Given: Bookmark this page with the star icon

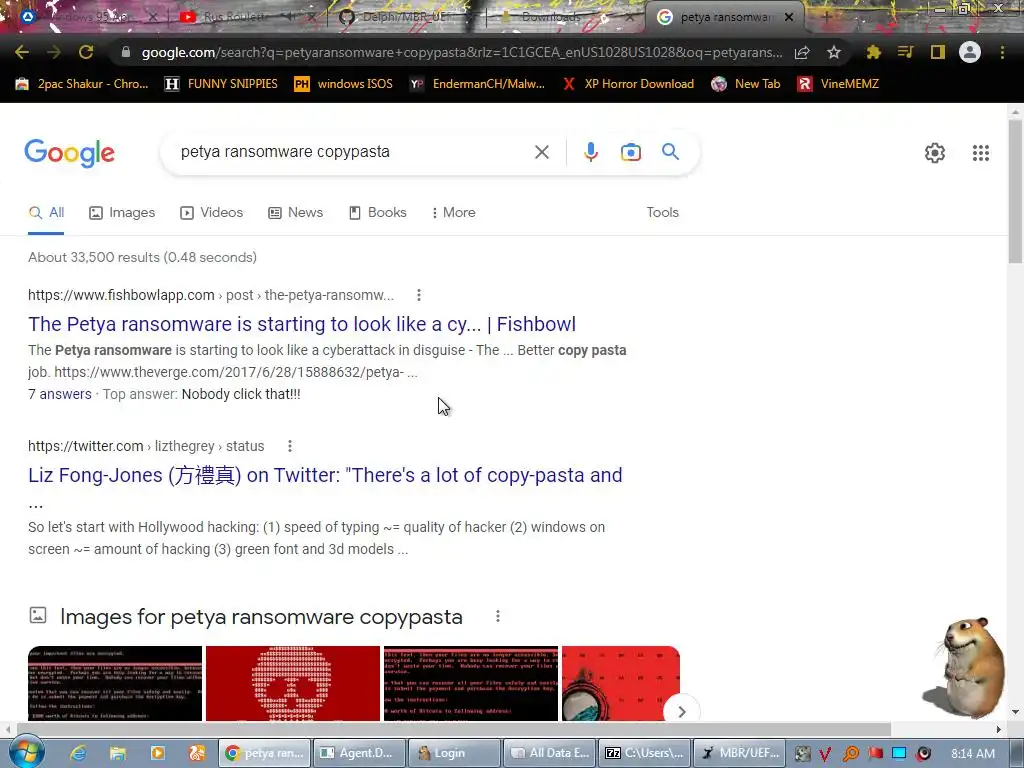Looking at the screenshot, I should tap(833, 52).
